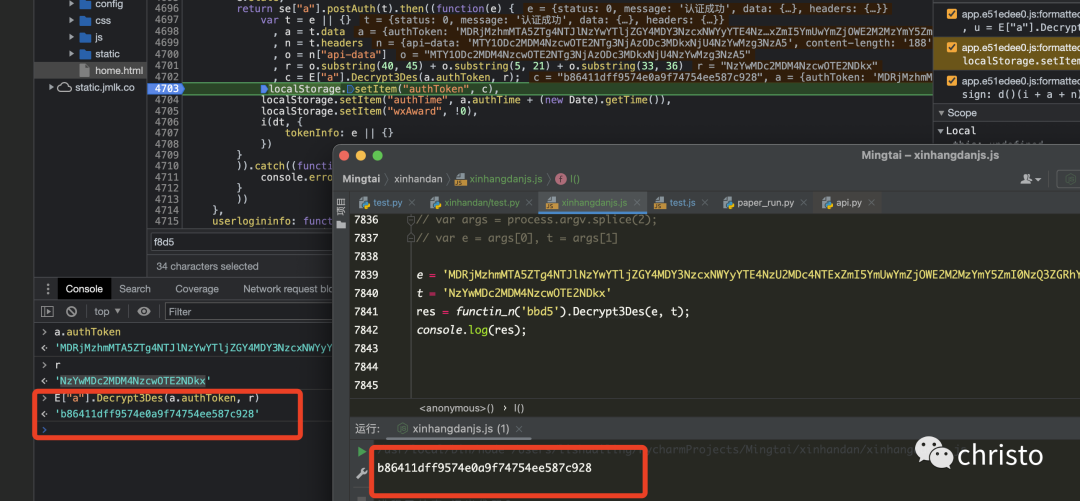Clear the console with the ban icon
Image resolution: width=1080 pixels, height=501 pixels.
[x=71, y=311]
